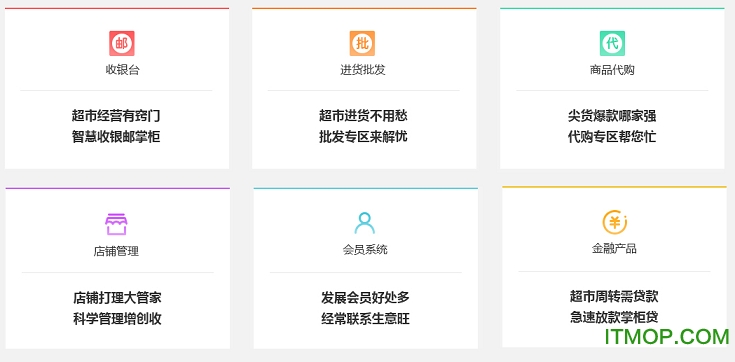Click the text 超市经营有窍门

[x=116, y=116]
